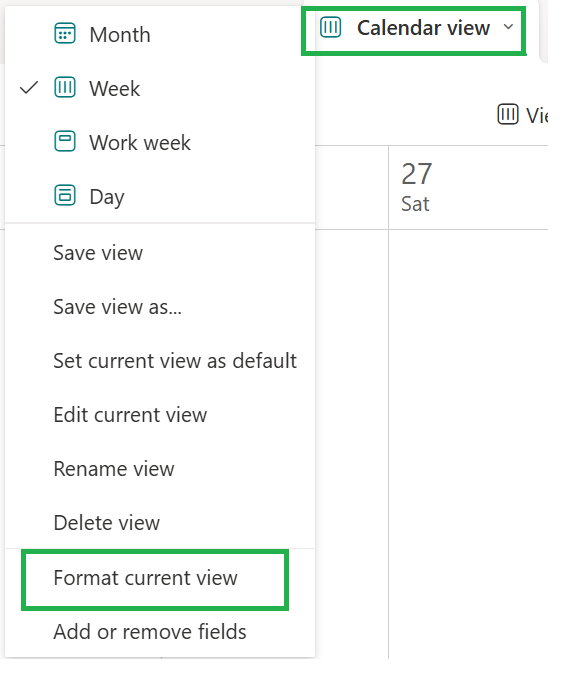This screenshot has width=561, height=681.
Task: Click the partially visible View icon at right
Action: pos(508,114)
